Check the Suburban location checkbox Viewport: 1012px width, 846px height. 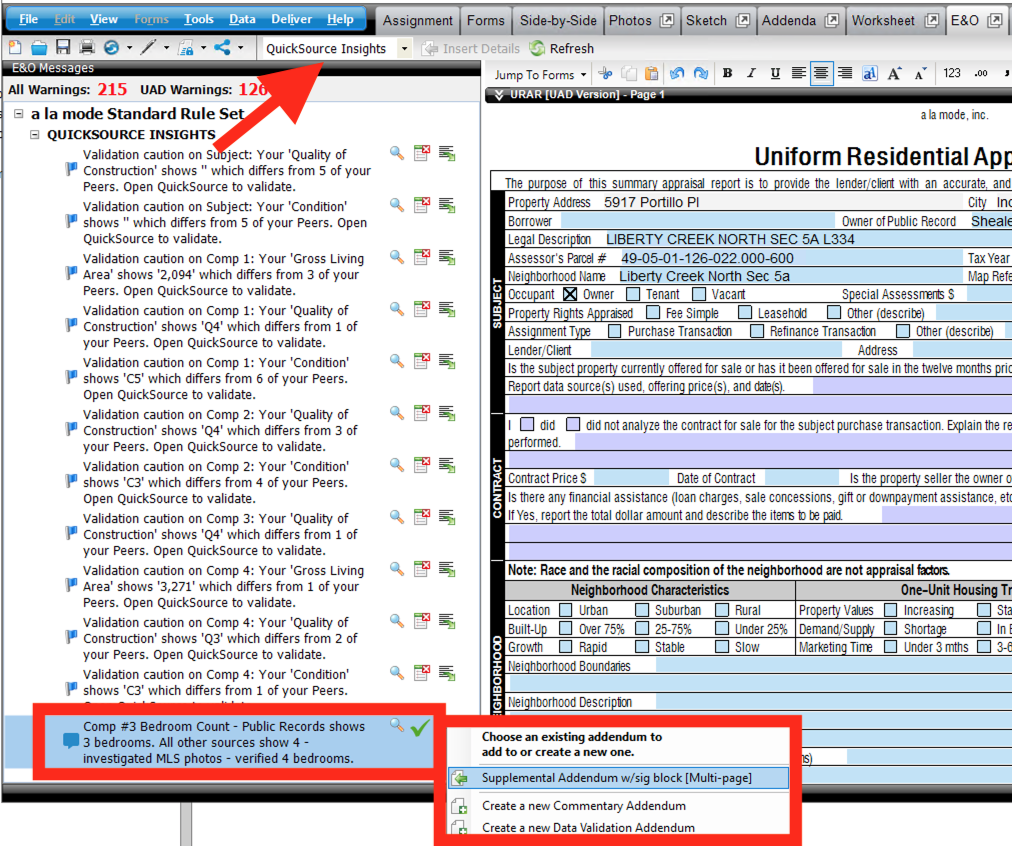(642, 610)
